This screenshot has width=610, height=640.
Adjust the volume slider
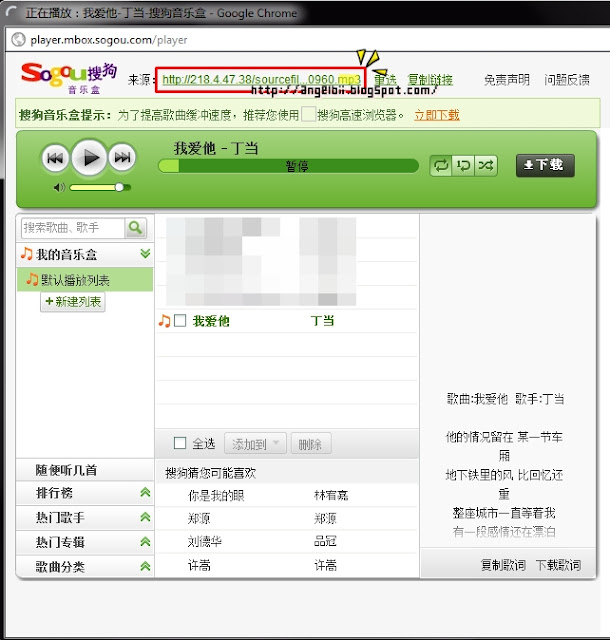coord(100,187)
